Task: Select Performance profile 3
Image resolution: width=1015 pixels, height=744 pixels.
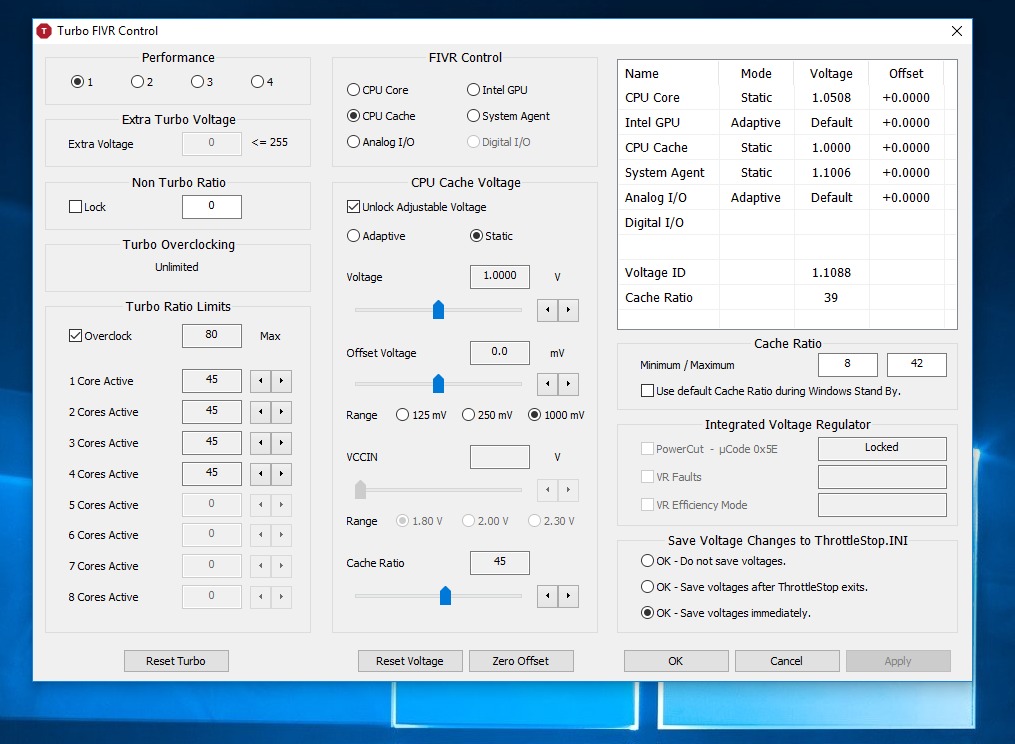Action: pyautogui.click(x=197, y=82)
